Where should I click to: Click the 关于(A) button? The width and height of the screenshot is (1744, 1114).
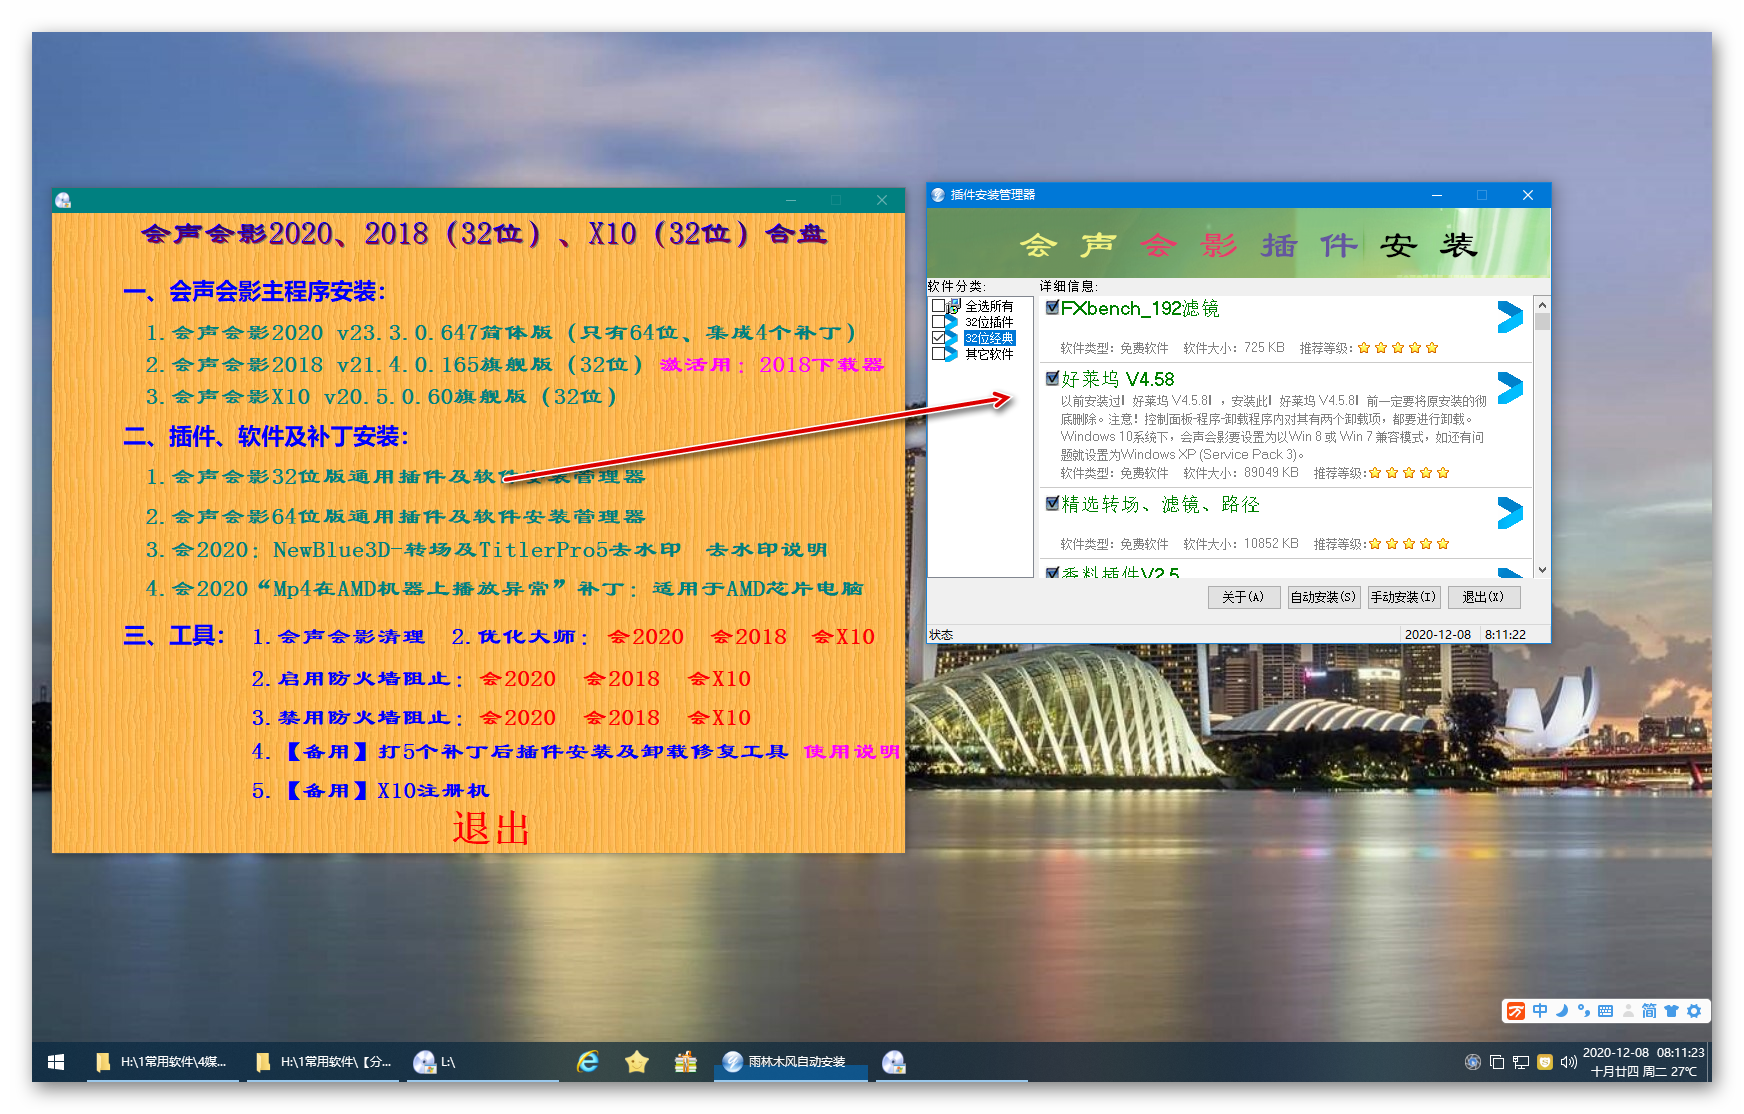[x=1243, y=597]
